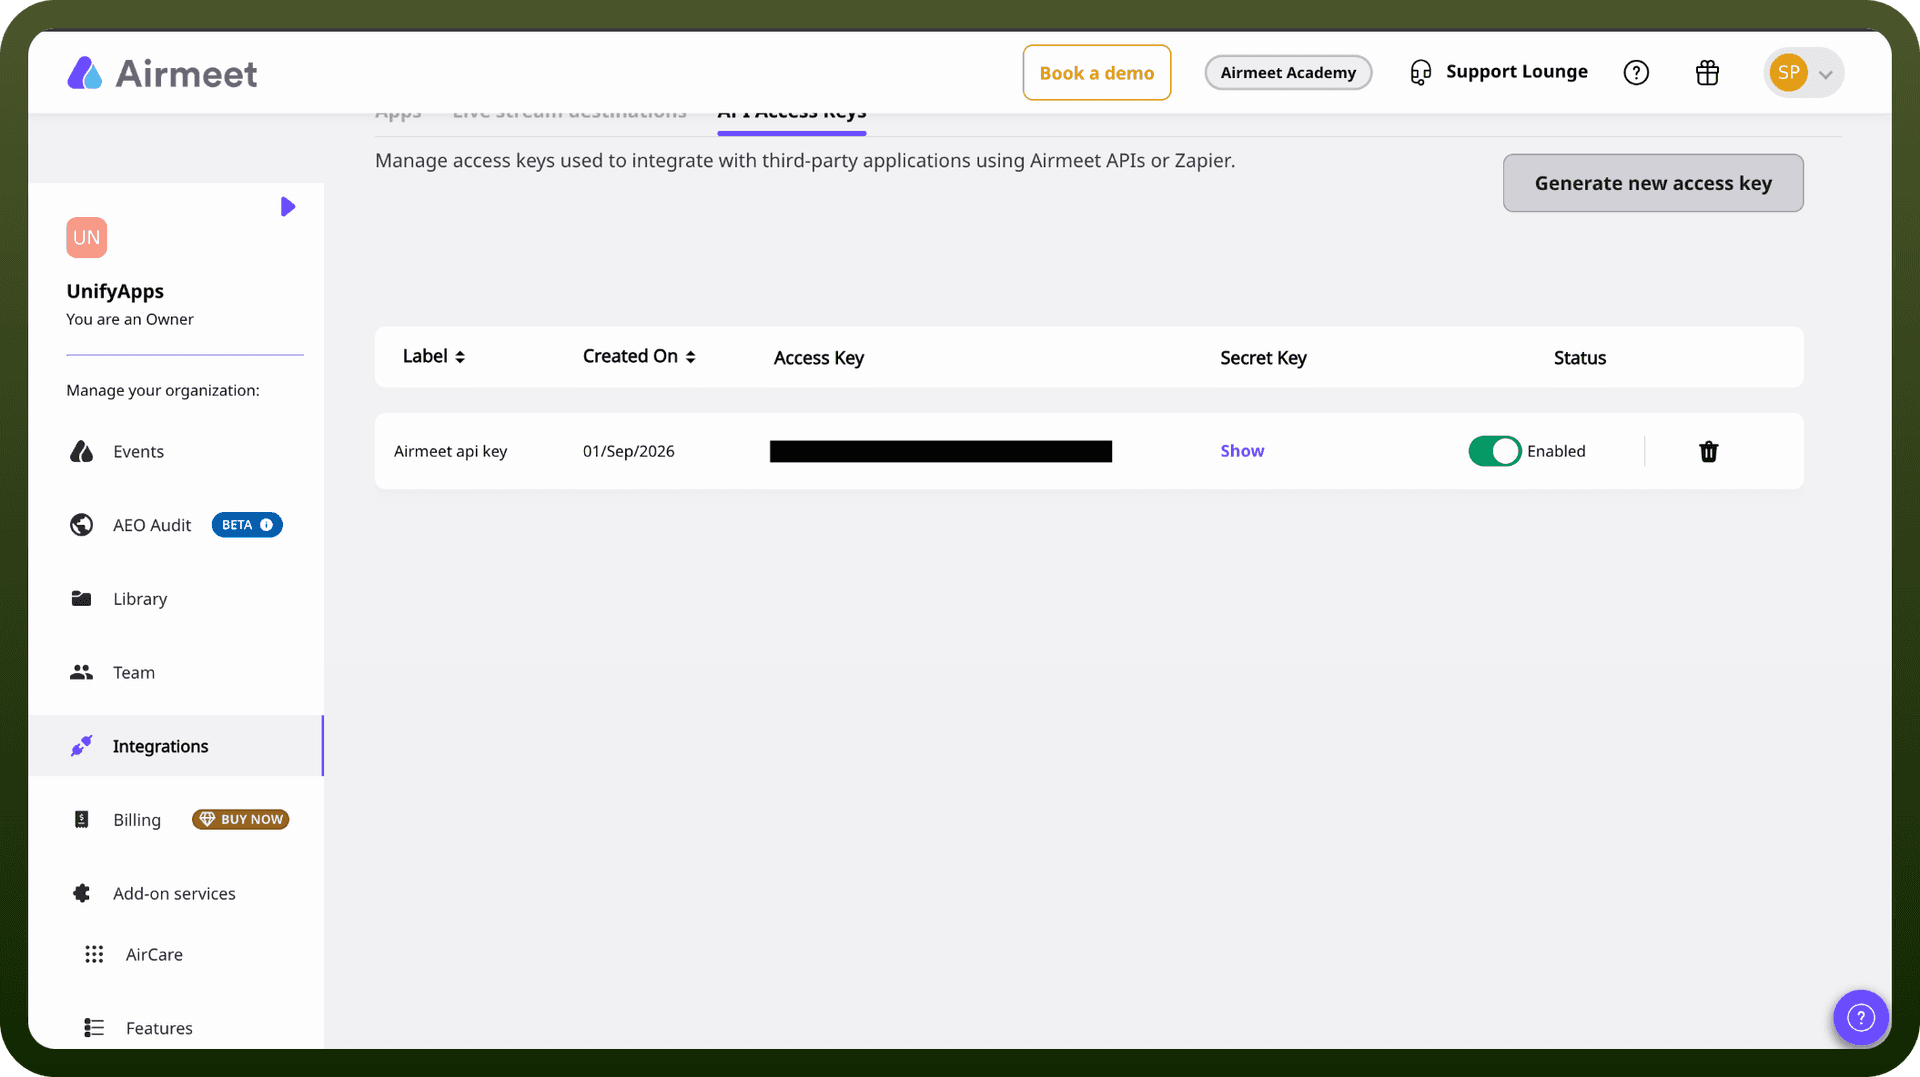Click Book a demo button
This screenshot has height=1077, width=1920.
click(x=1097, y=73)
